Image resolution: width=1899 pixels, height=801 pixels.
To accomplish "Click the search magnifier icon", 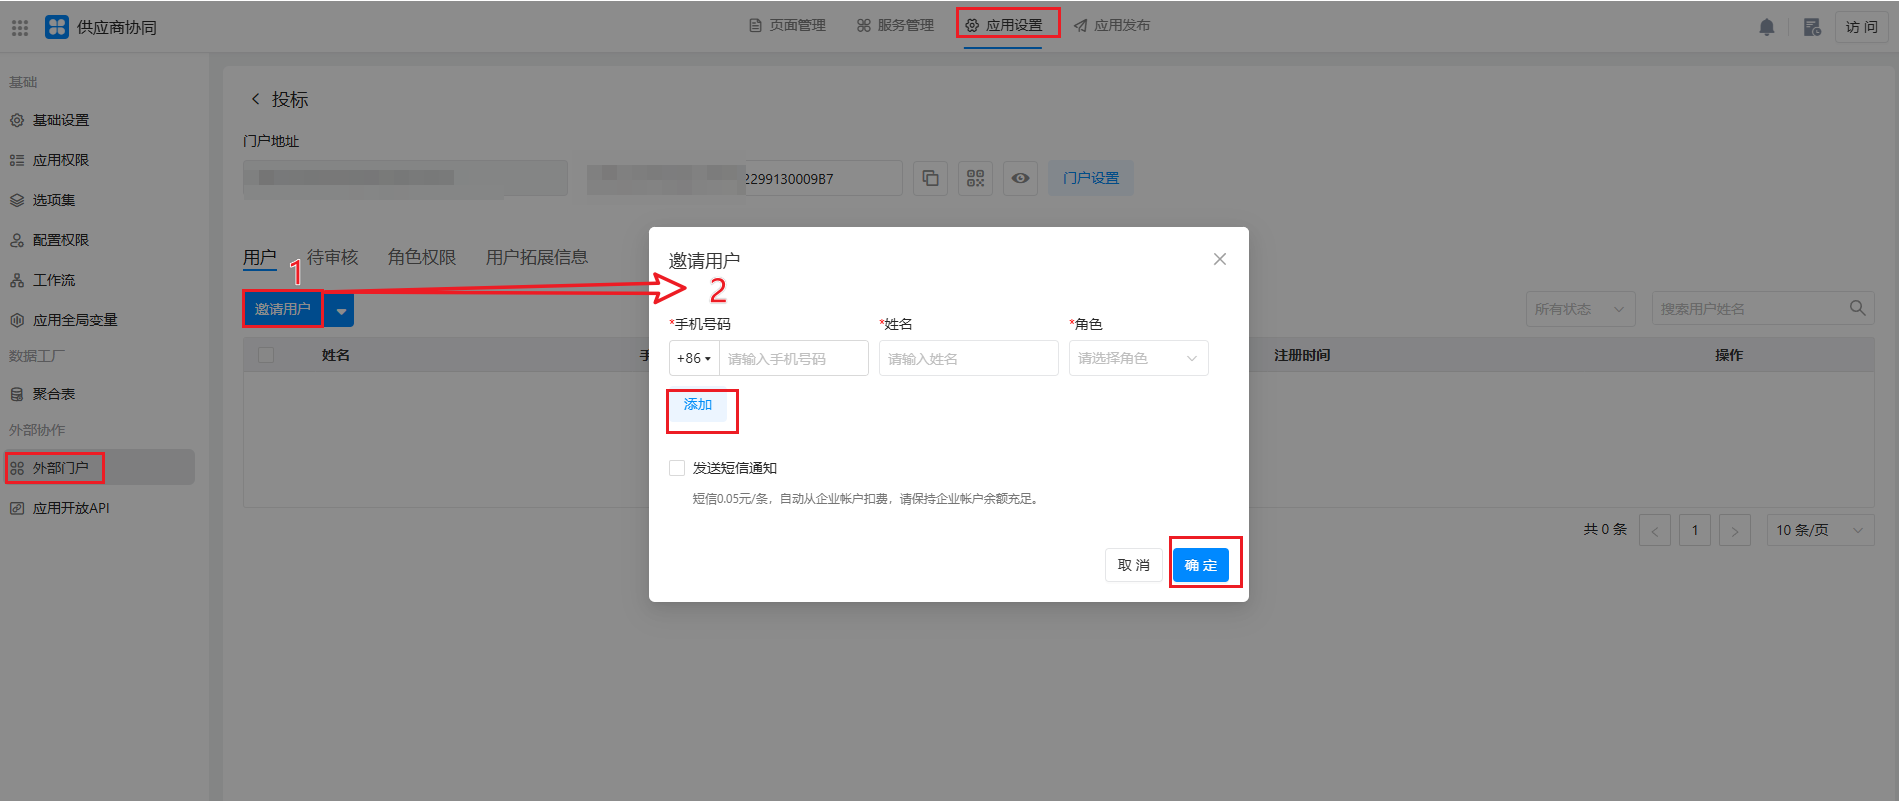I will tap(1857, 308).
